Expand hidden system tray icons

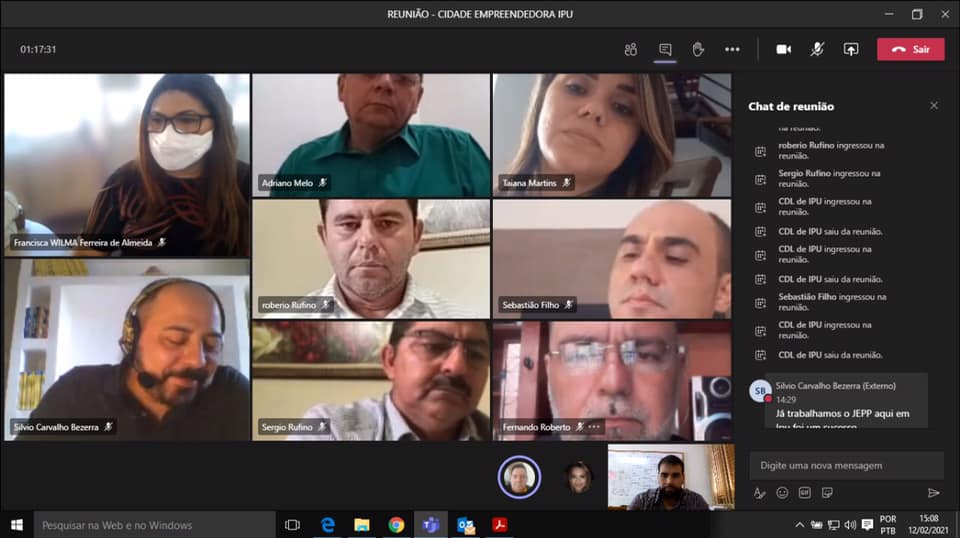[799, 525]
